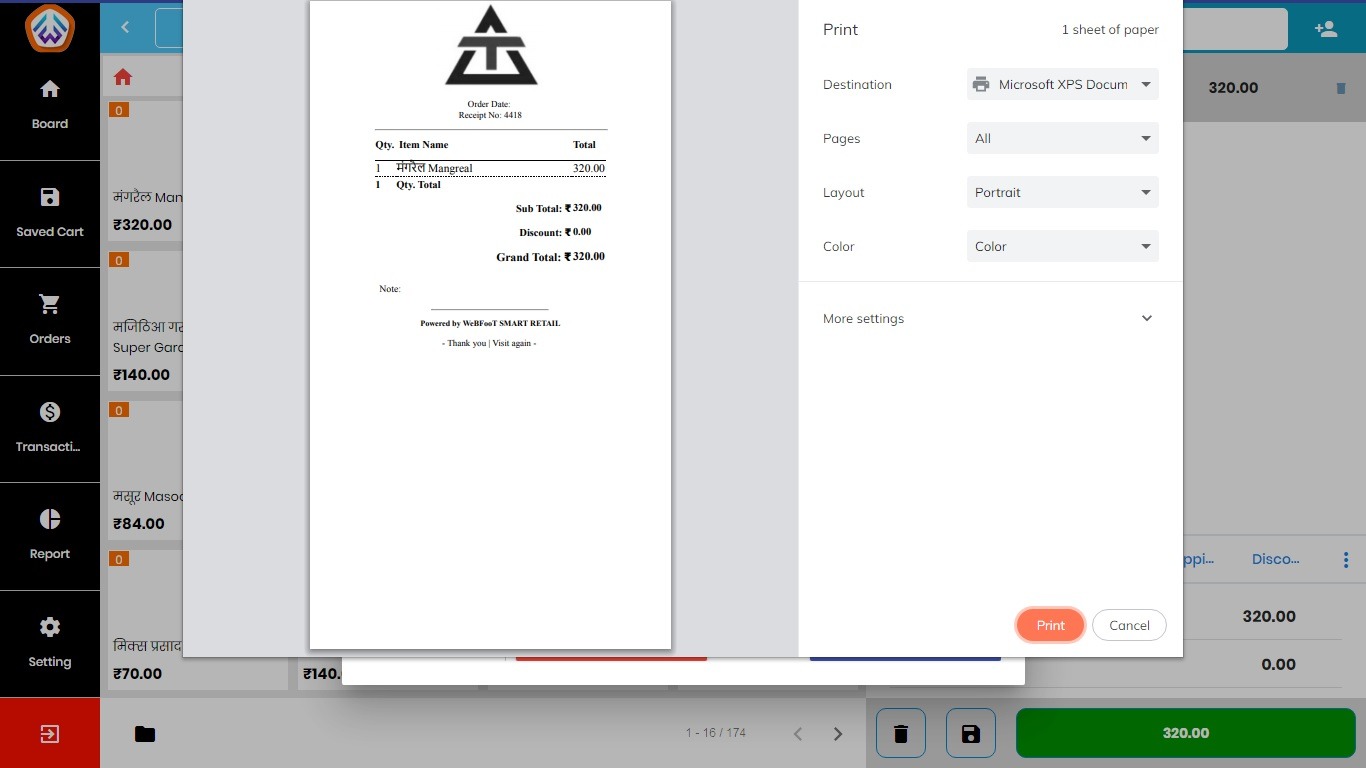The width and height of the screenshot is (1366, 768).
Task: Open the Board menu in sidebar
Action: point(49,105)
